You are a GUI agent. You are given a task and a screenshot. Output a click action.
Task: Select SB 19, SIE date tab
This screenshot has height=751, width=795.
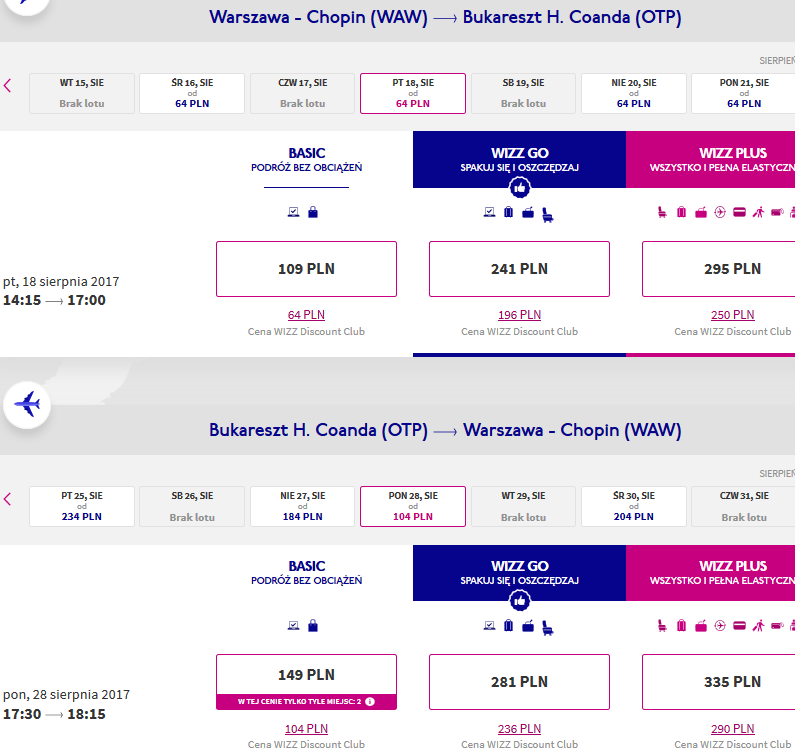pos(523,93)
